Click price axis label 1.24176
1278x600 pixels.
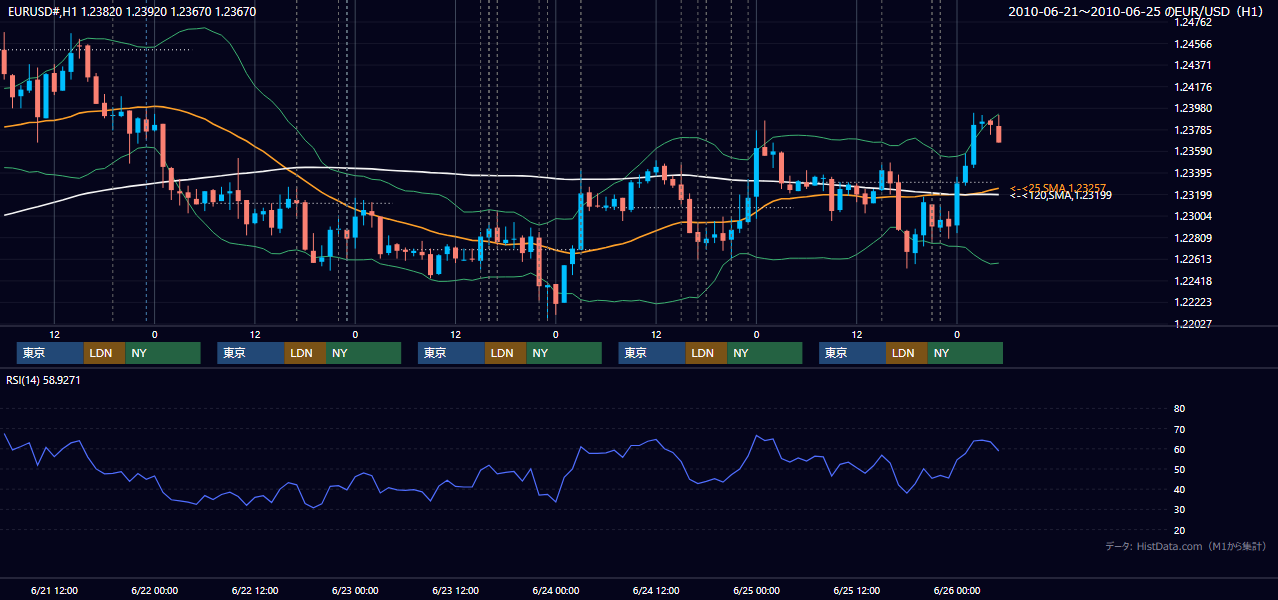coord(1192,87)
